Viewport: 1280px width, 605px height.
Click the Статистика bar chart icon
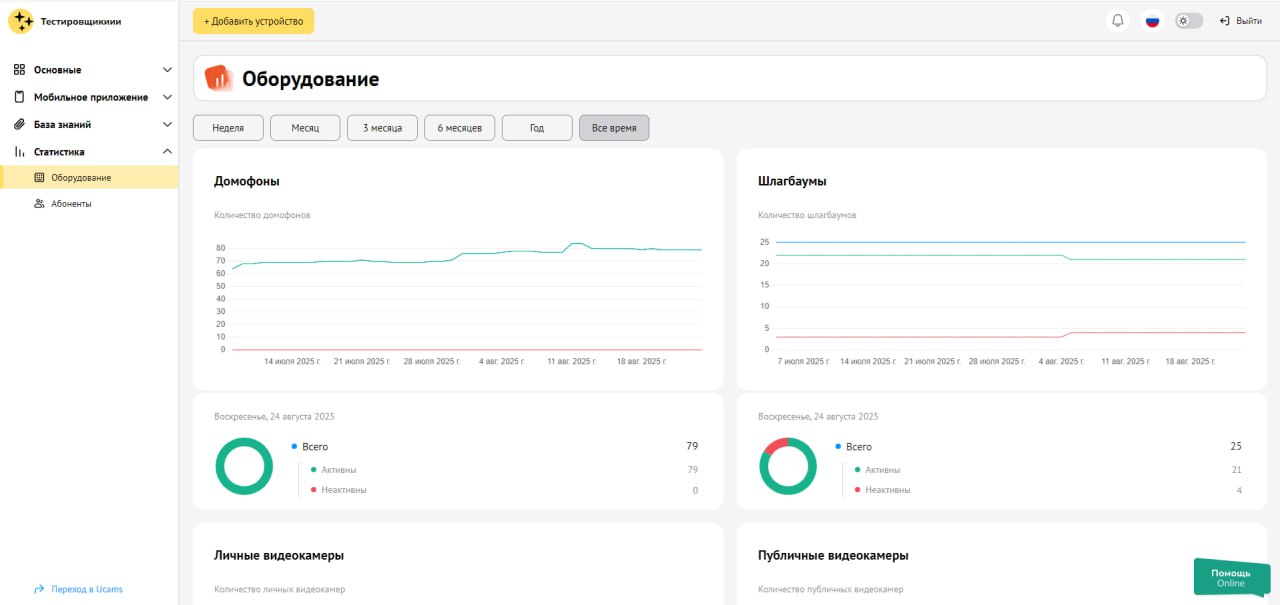pyautogui.click(x=19, y=152)
